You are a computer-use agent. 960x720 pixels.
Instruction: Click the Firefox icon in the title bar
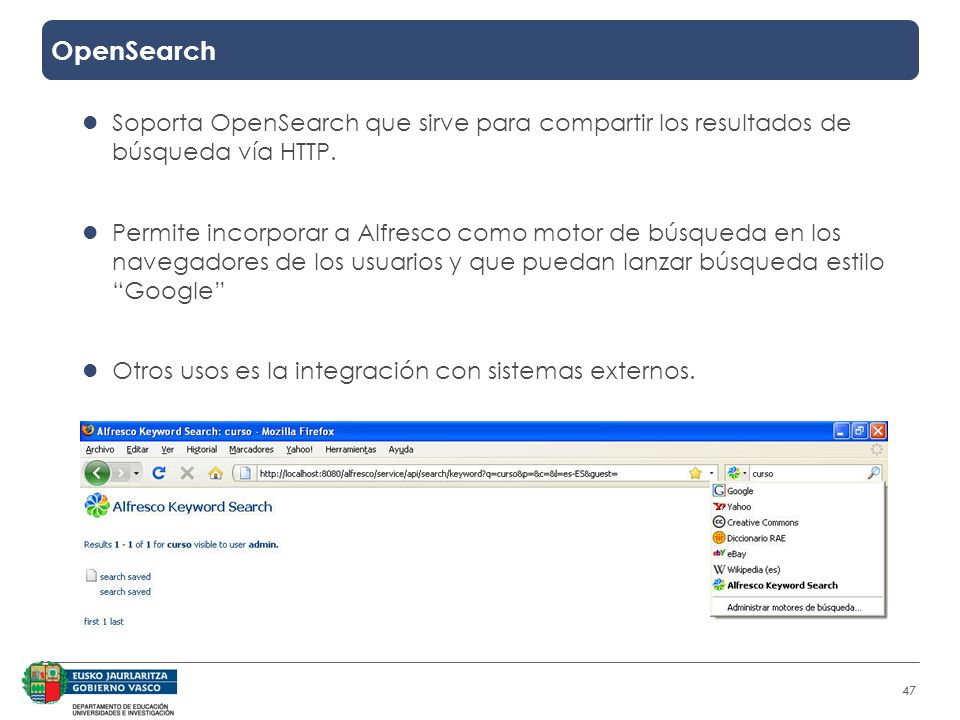[88, 430]
